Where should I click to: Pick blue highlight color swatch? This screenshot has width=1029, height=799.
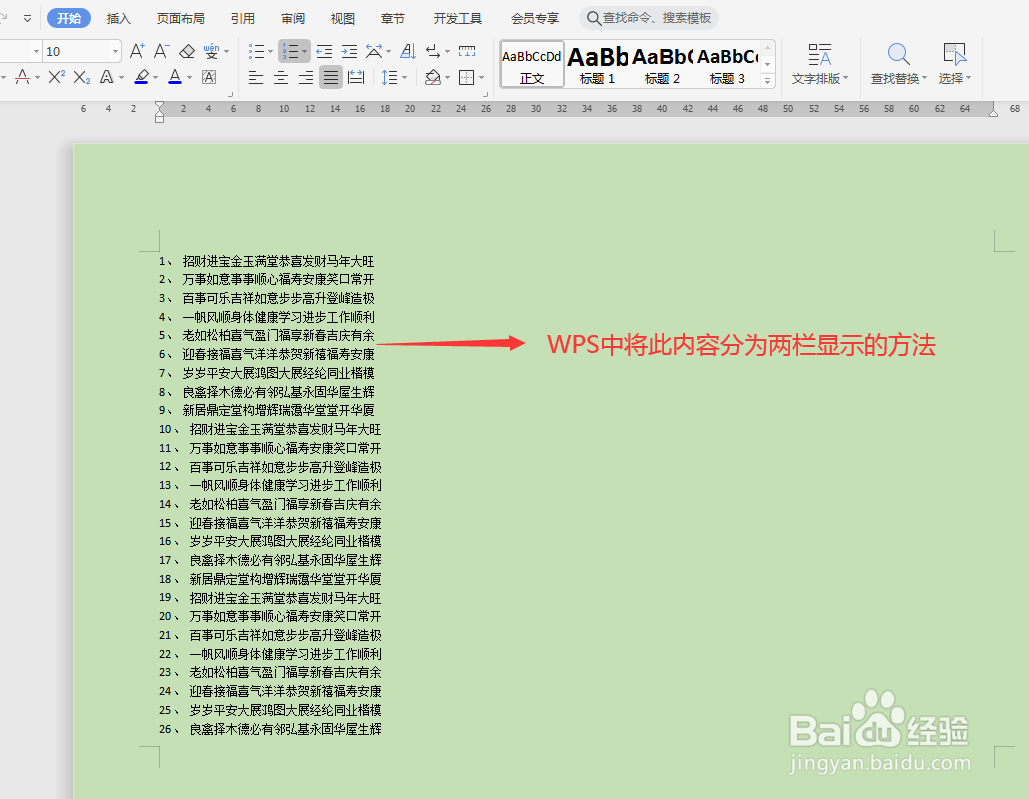click(x=141, y=77)
